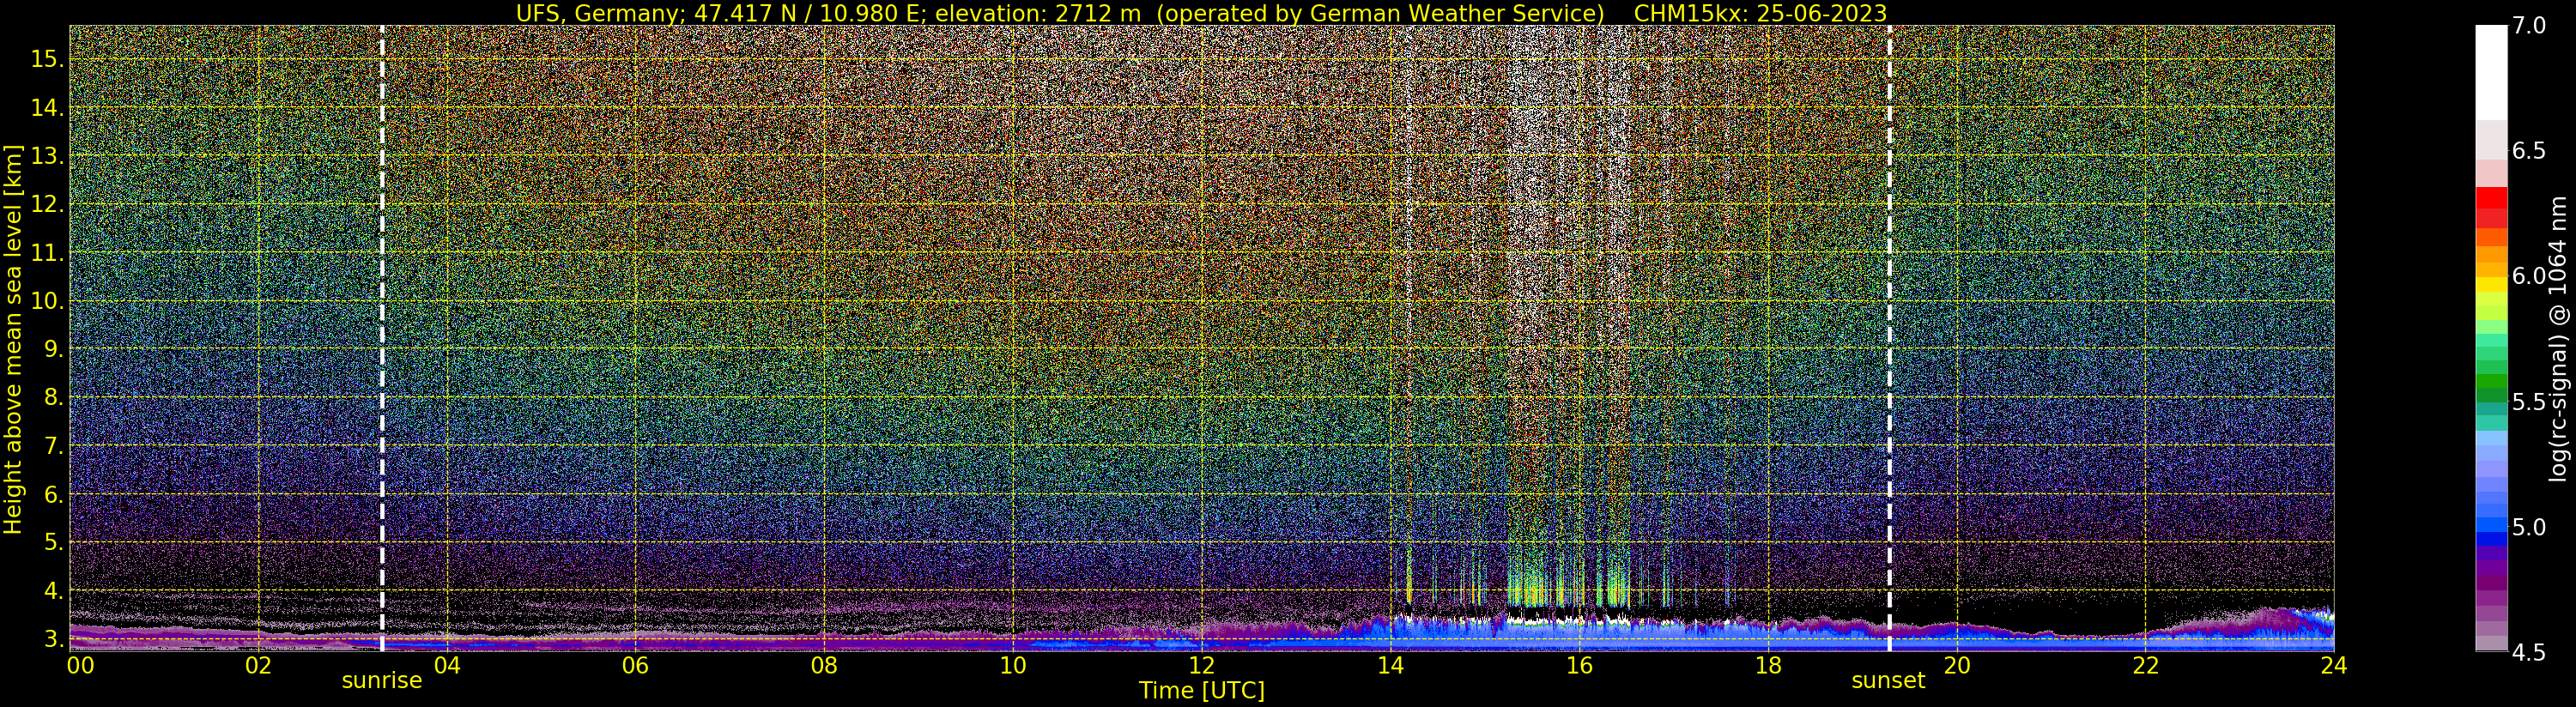
Task: Click the time axis tick label '06'
Action: click(x=636, y=665)
